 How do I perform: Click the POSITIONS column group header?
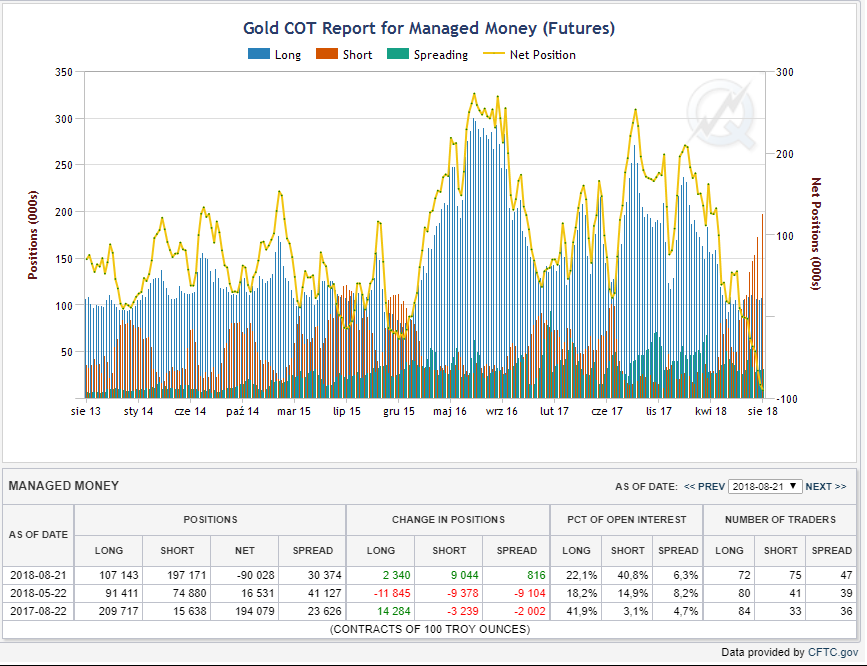(x=210, y=520)
